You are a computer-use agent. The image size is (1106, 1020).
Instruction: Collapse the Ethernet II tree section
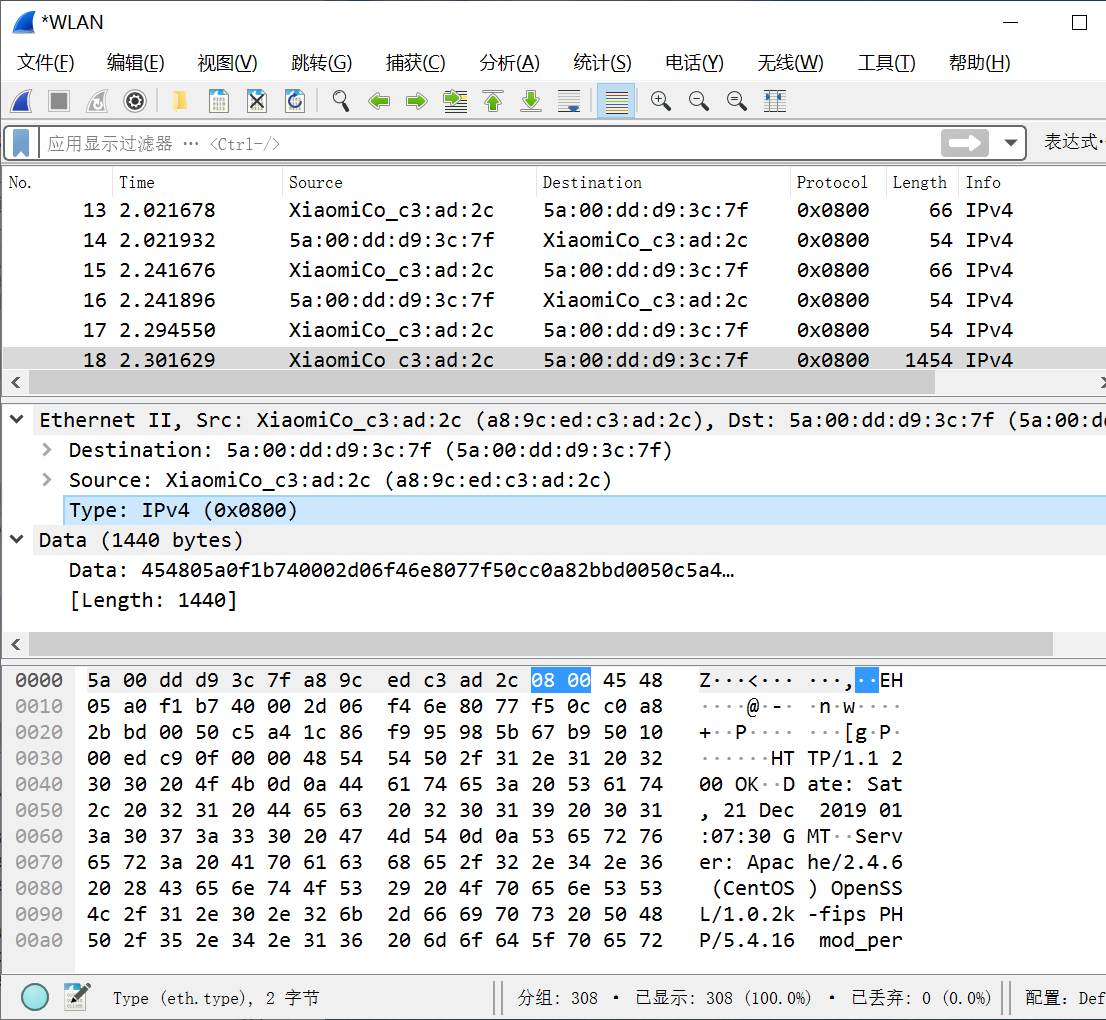coord(17,420)
